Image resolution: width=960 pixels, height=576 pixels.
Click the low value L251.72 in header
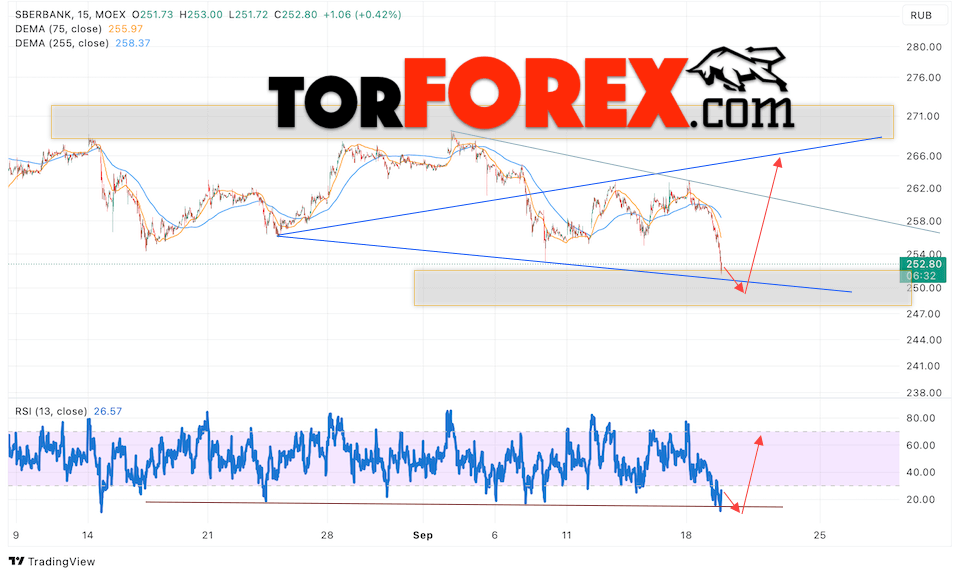(248, 14)
